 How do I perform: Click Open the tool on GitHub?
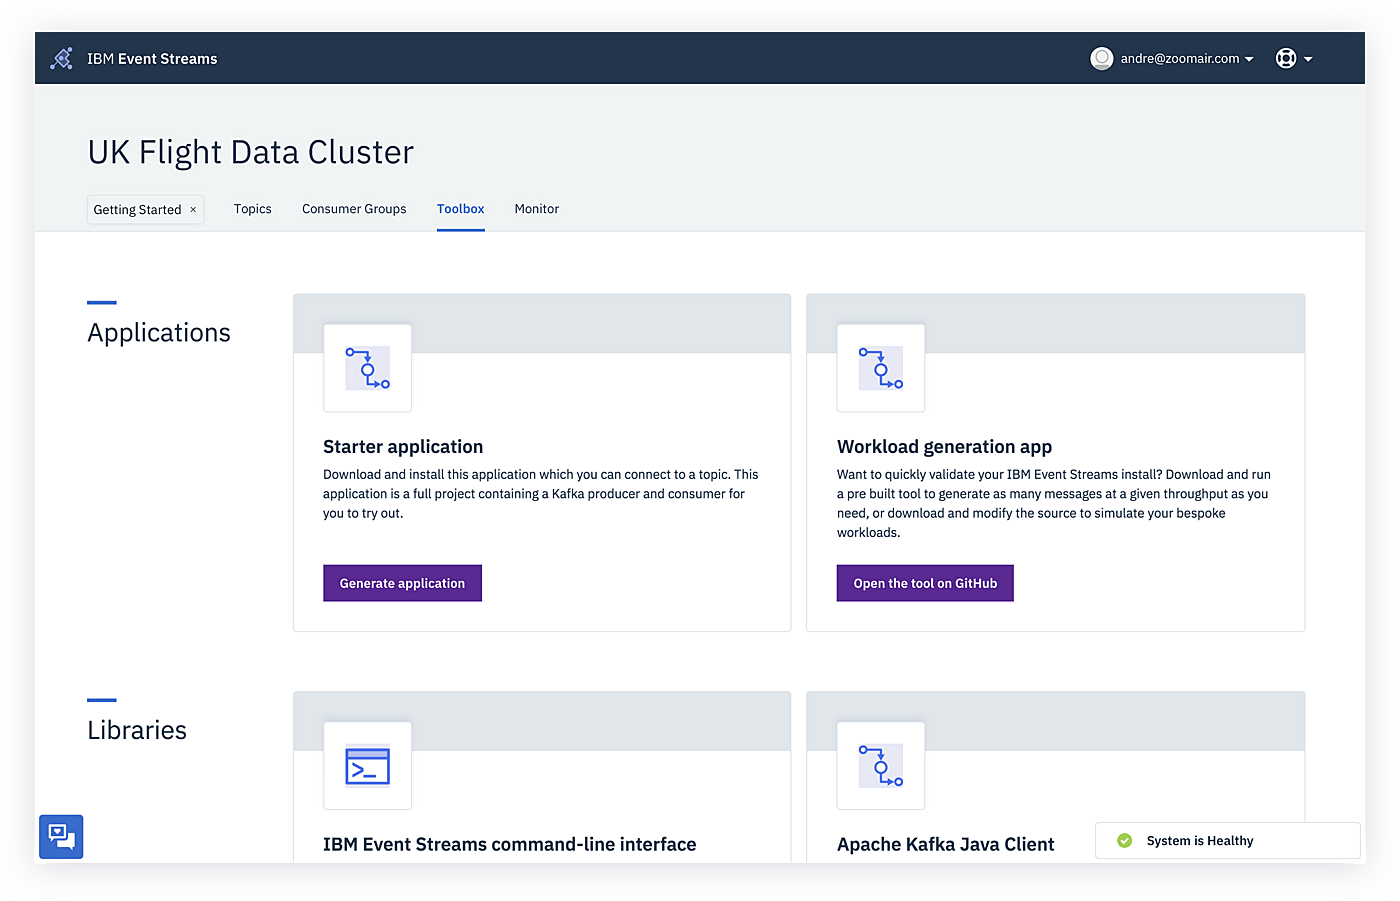coord(925,583)
